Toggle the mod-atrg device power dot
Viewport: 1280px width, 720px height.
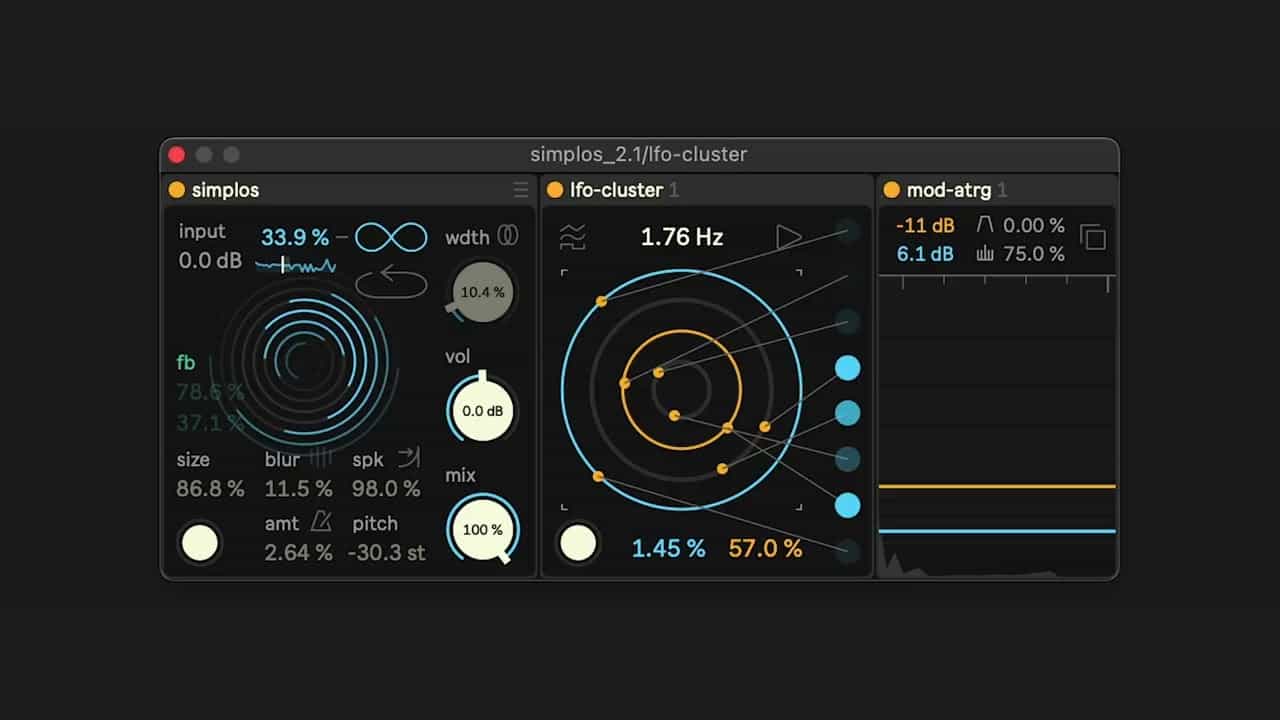coord(892,190)
